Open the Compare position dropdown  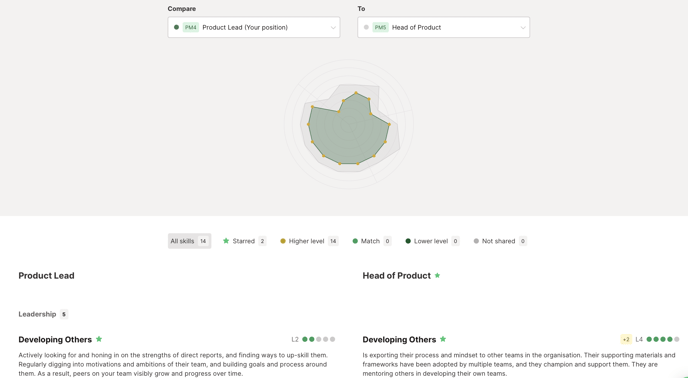[254, 27]
